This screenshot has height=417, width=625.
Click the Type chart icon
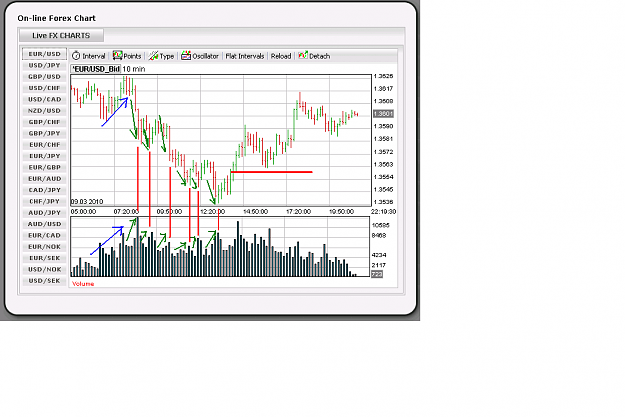click(x=153, y=56)
